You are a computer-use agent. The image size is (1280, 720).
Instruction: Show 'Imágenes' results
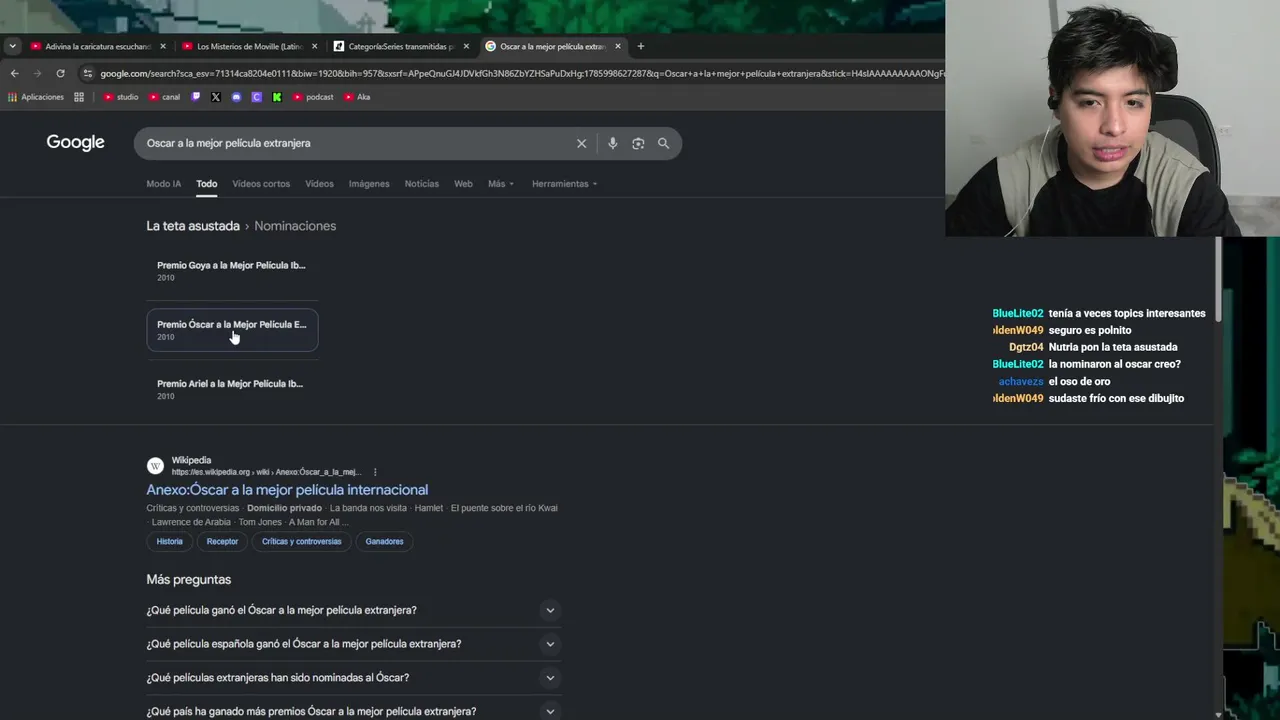click(369, 184)
